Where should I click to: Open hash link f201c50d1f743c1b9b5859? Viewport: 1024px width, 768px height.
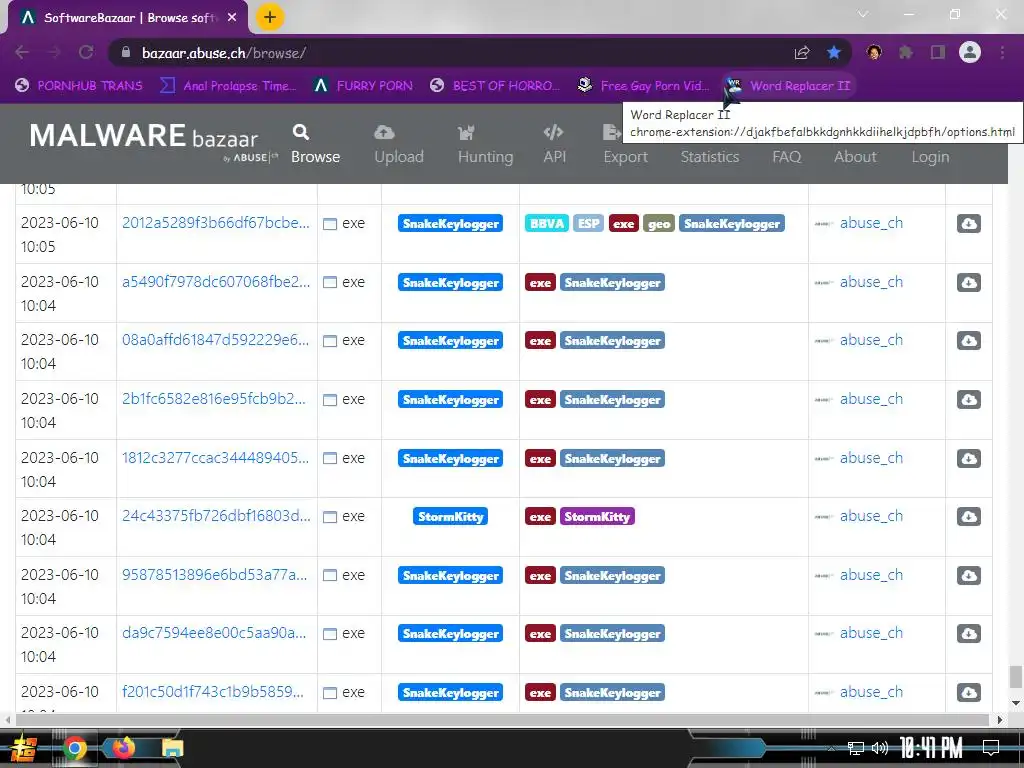[212, 691]
